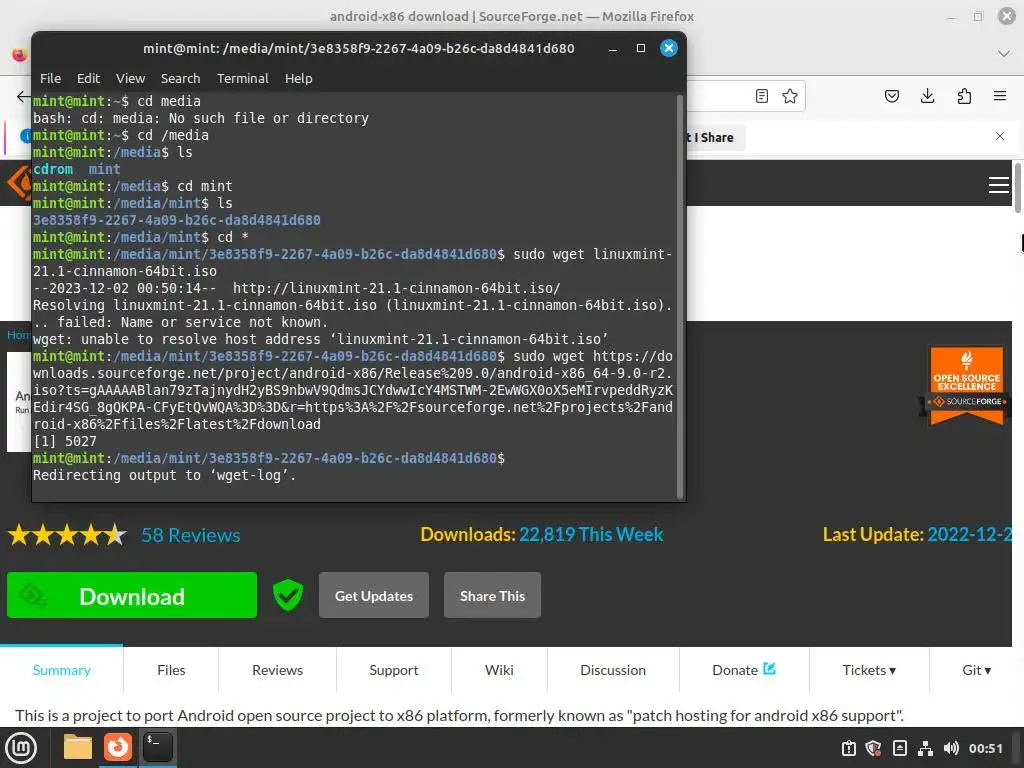The width and height of the screenshot is (1024, 768).
Task: Expand the Tickets dropdown
Action: pos(869,670)
